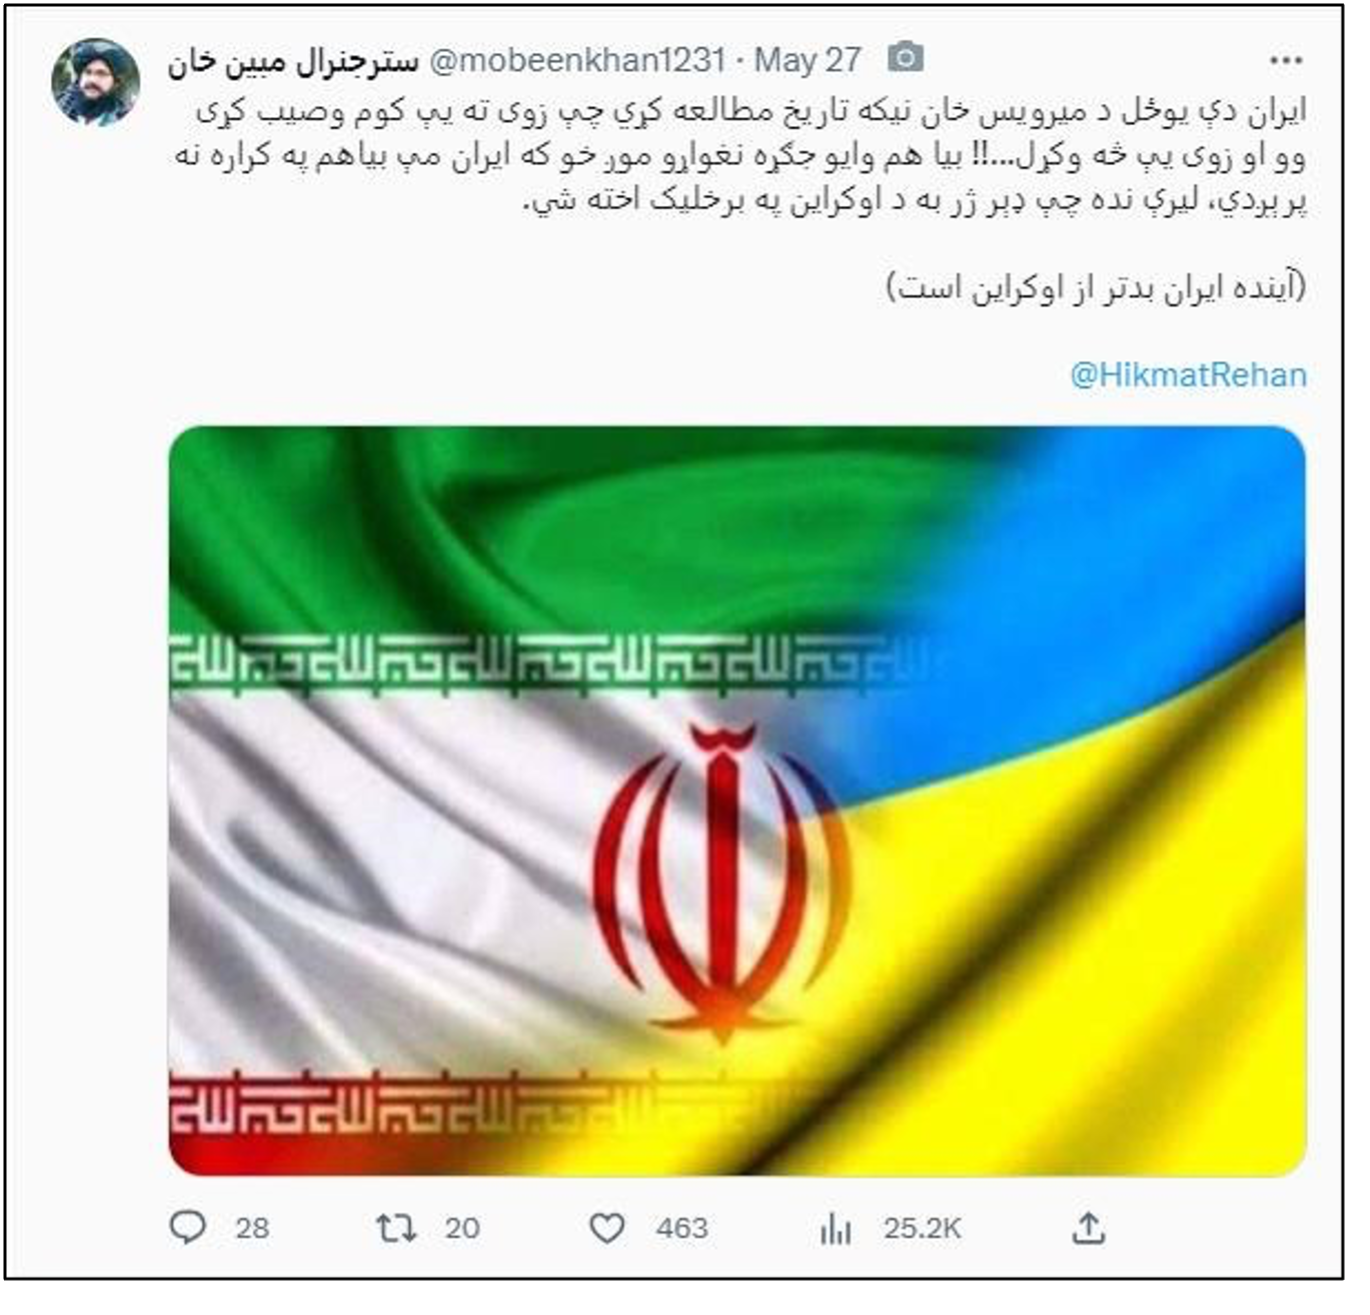Click the 25.2K views count
The height and width of the screenshot is (1315, 1370).
click(922, 1228)
